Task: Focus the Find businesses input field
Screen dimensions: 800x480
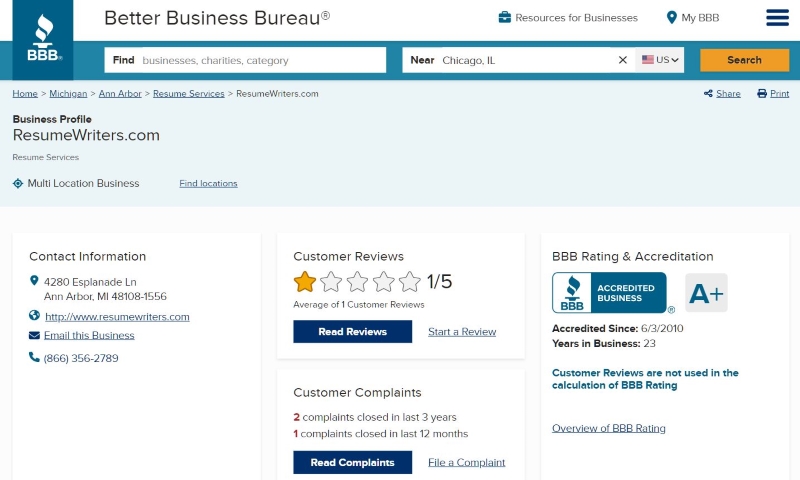Action: tap(245, 60)
